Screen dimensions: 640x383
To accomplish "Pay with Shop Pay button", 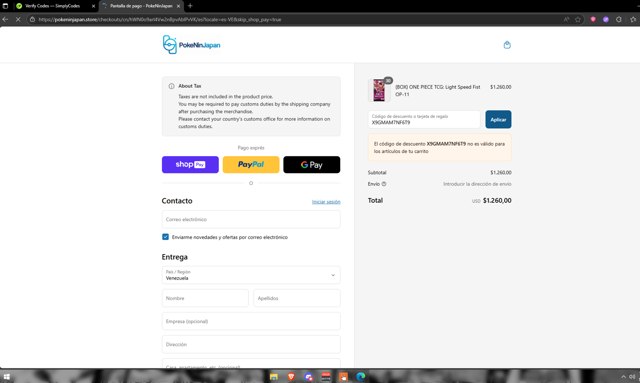I will pos(190,165).
